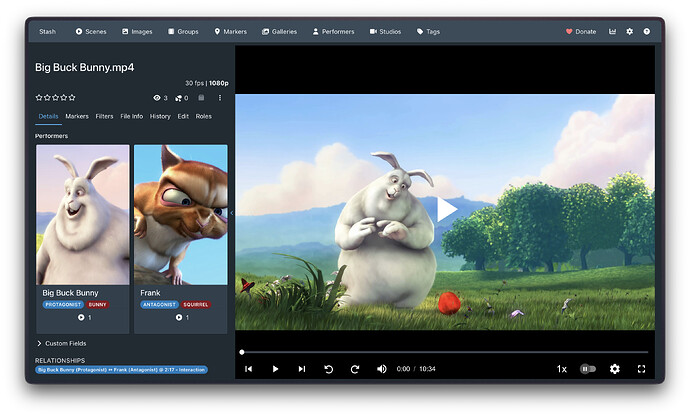Screen dimensions: 690x416
Task: Click the Frank performer name
Action: 150,293
